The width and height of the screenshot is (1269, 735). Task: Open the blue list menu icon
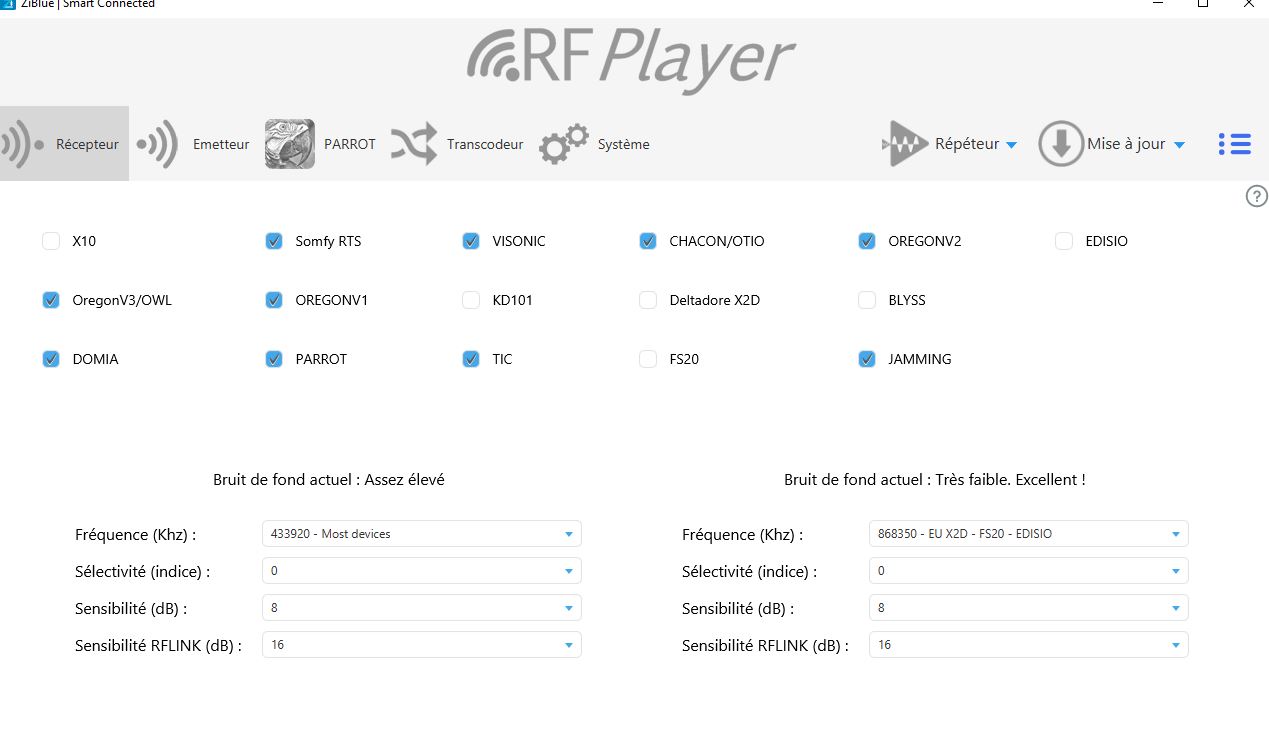click(1235, 144)
